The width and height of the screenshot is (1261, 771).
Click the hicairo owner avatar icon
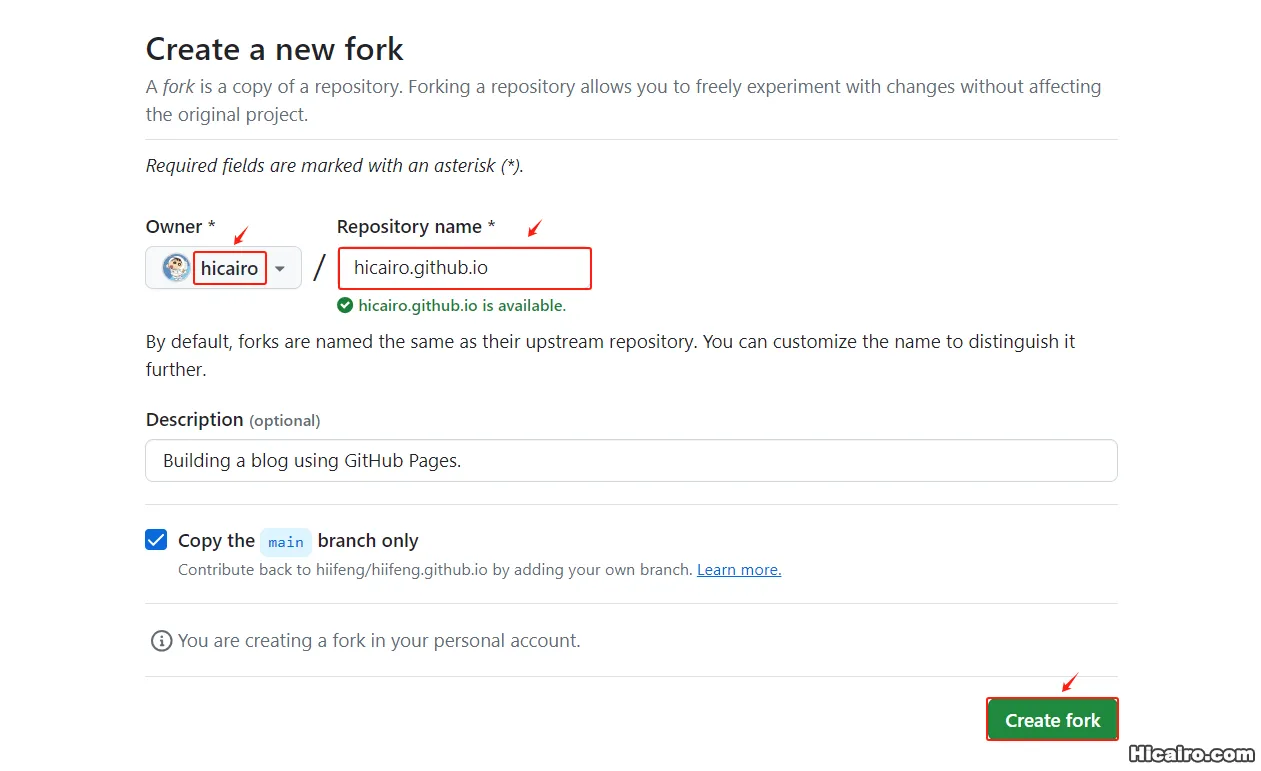pos(175,267)
